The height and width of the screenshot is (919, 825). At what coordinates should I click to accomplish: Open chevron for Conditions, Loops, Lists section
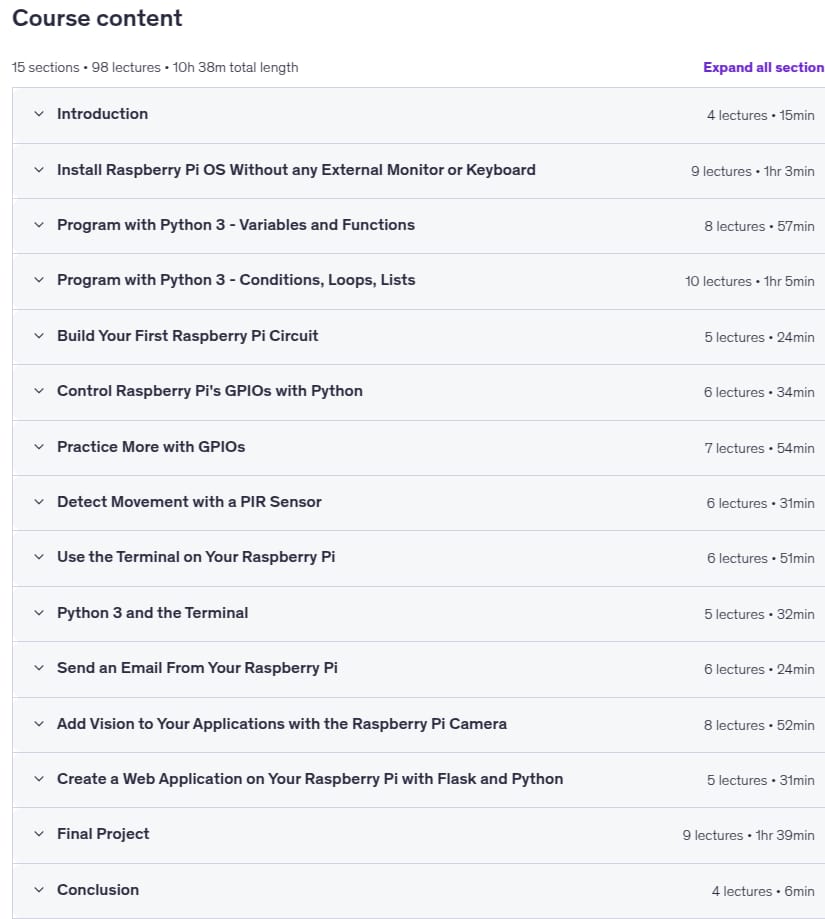click(x=39, y=280)
